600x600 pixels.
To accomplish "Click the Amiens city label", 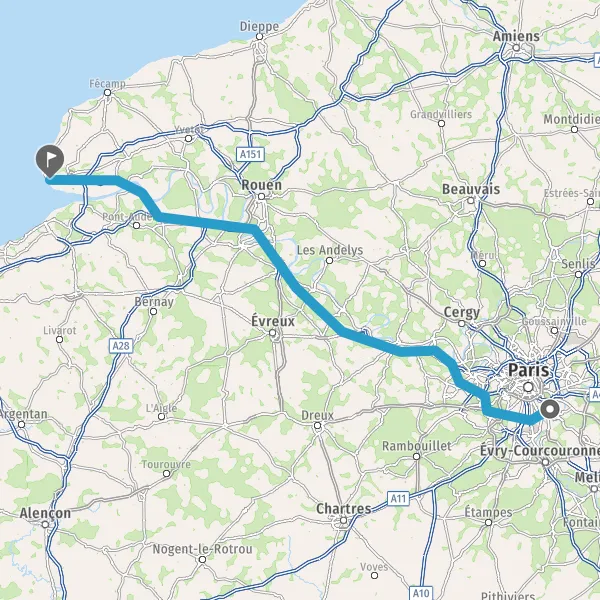I will click(516, 36).
